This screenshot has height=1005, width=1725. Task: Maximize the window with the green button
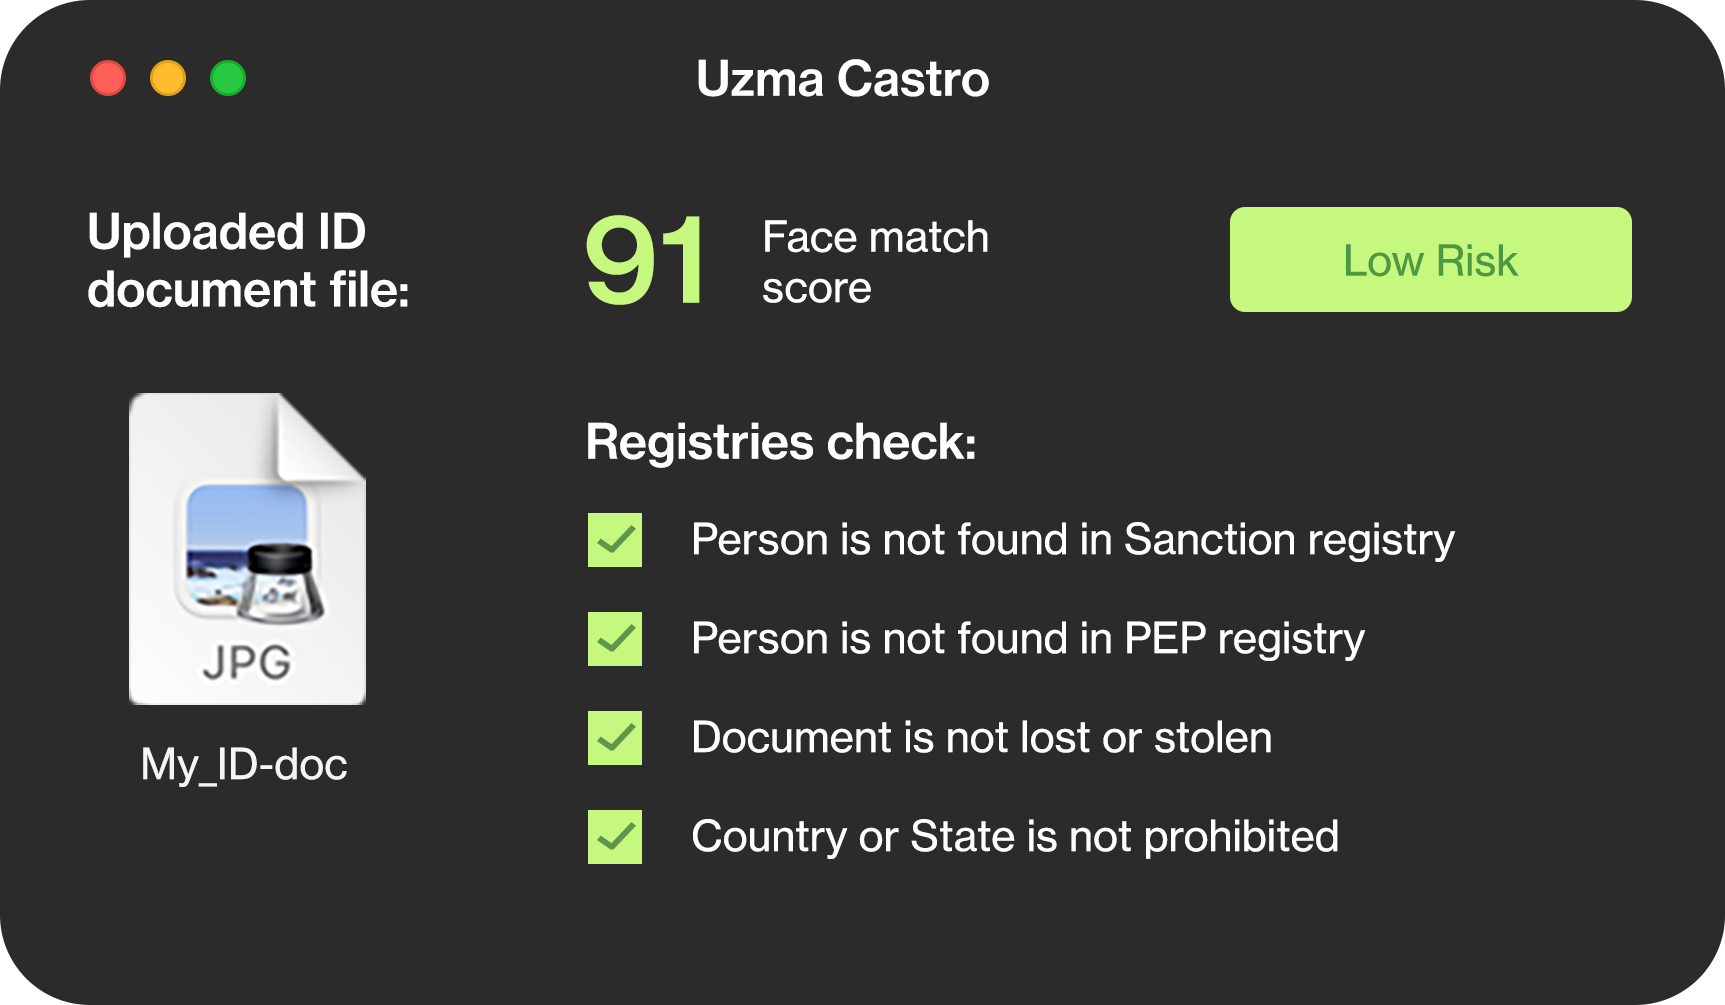tap(228, 78)
